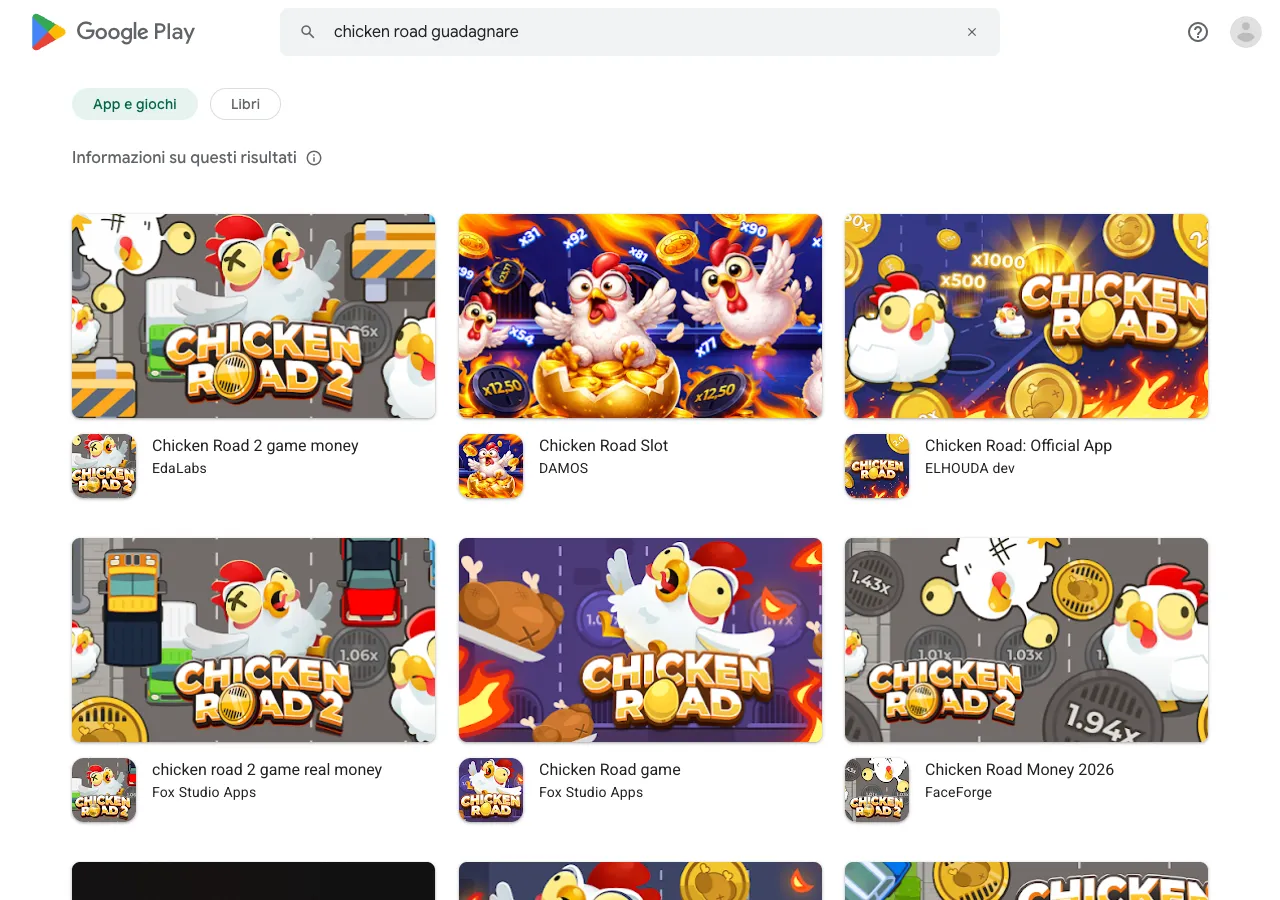Open the Chicken Road Money 2026 title
This screenshot has height=900, width=1280.
click(1019, 770)
